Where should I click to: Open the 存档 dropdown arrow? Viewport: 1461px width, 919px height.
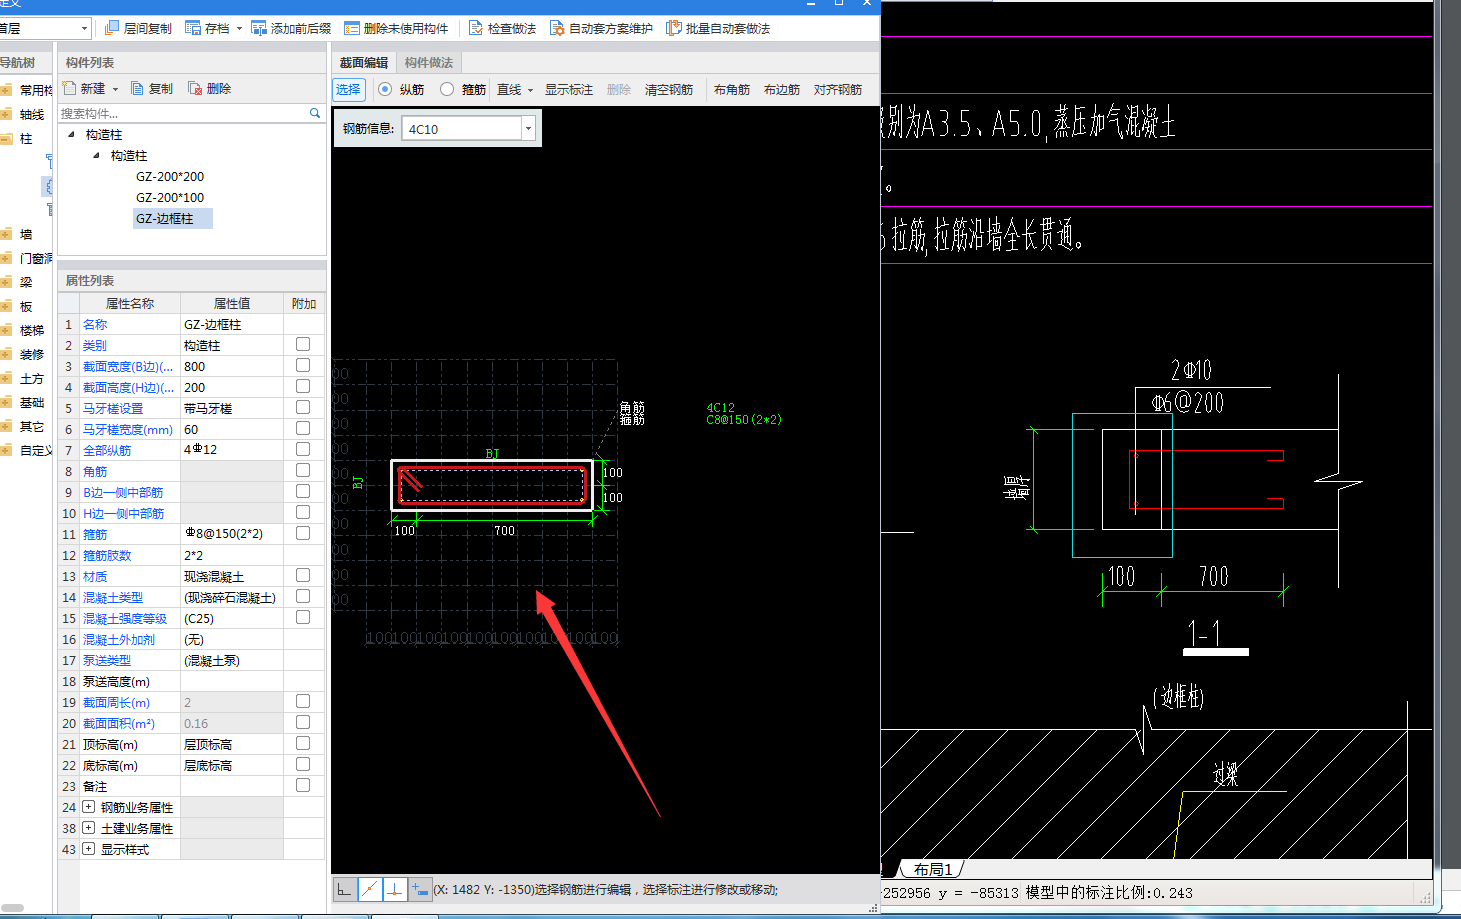pos(239,29)
